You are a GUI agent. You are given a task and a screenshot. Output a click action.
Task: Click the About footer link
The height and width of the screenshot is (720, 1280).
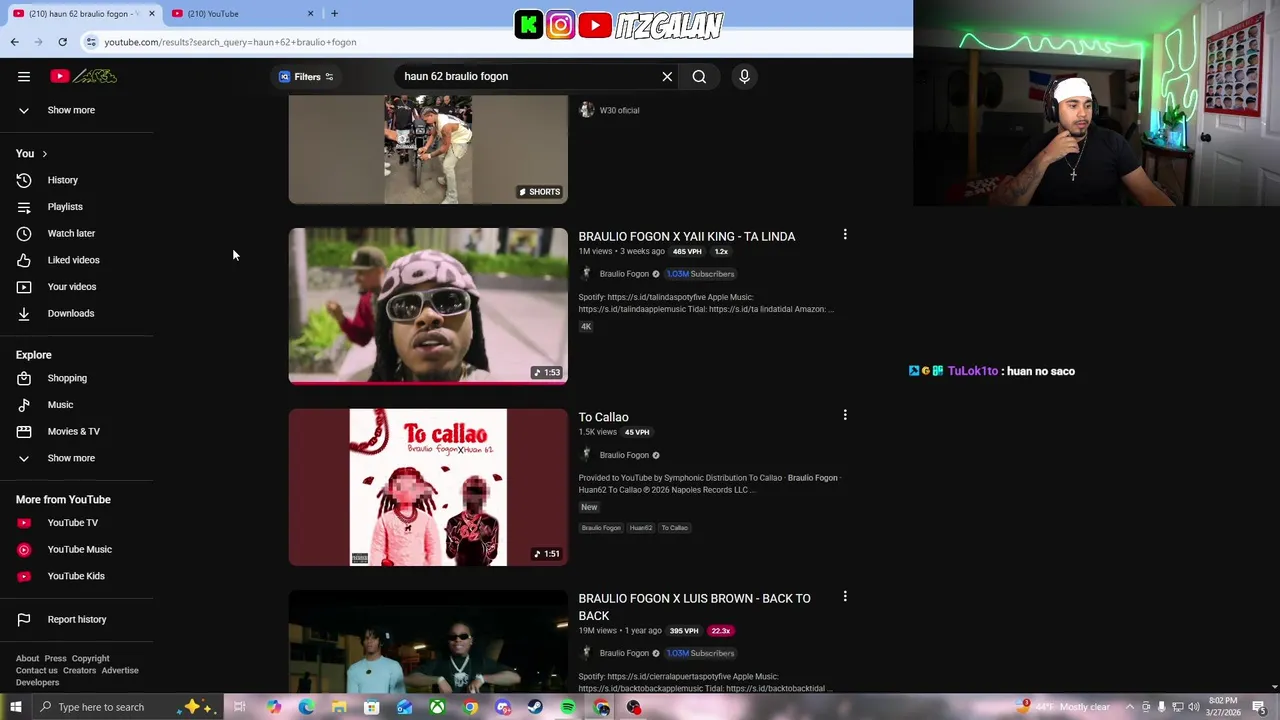27,658
